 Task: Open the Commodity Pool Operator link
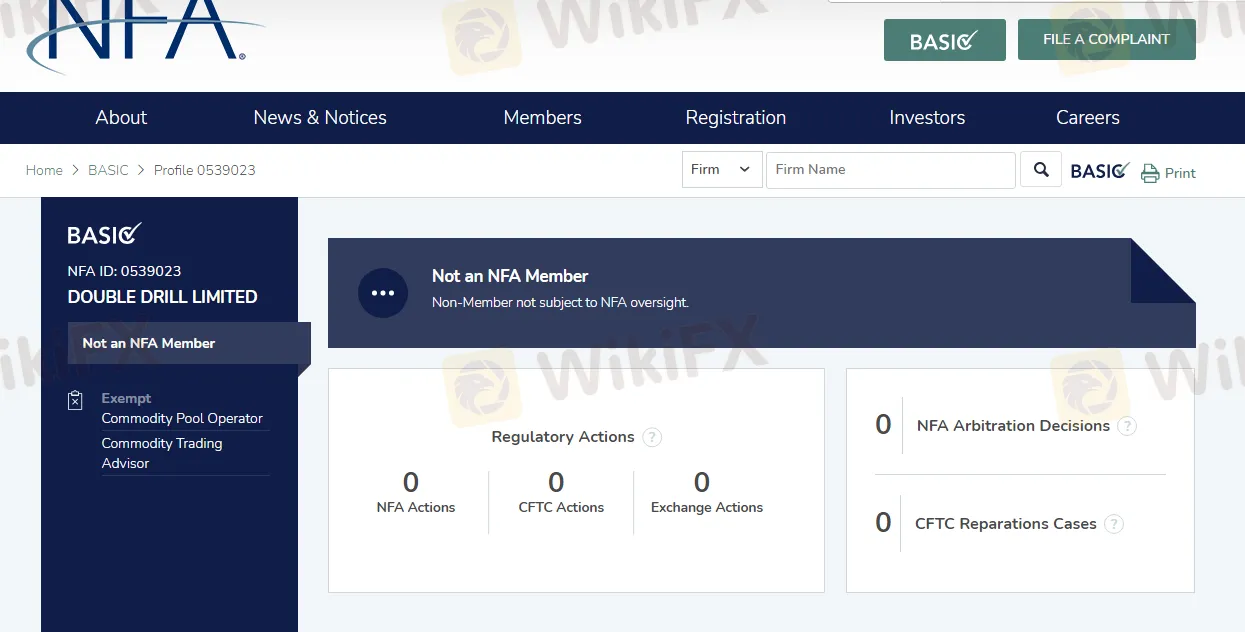[182, 418]
